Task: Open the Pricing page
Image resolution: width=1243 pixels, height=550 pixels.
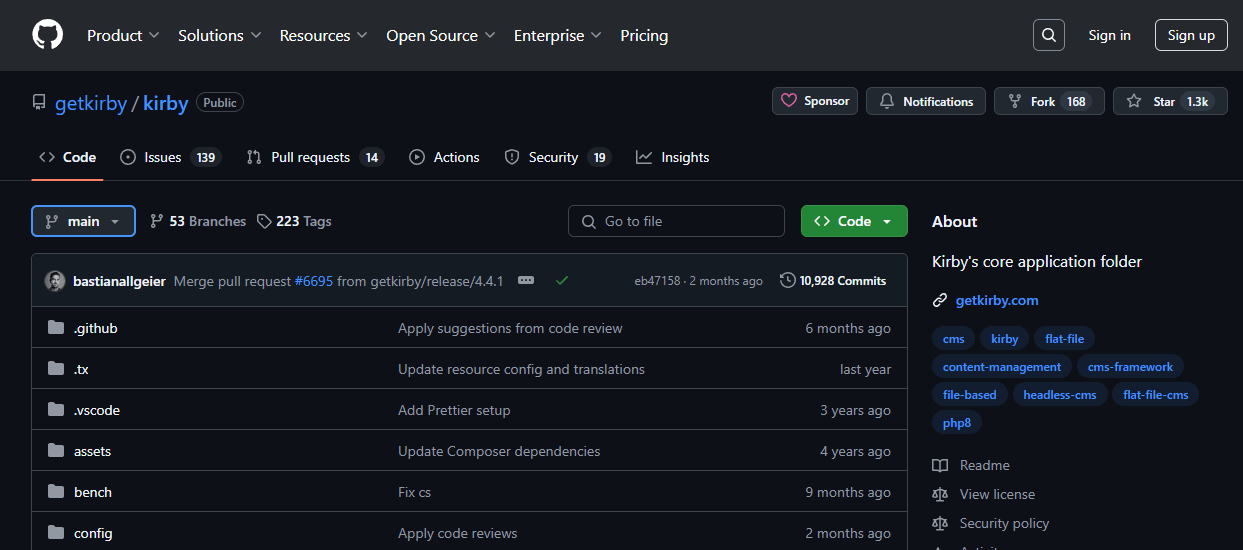Action: coord(644,35)
